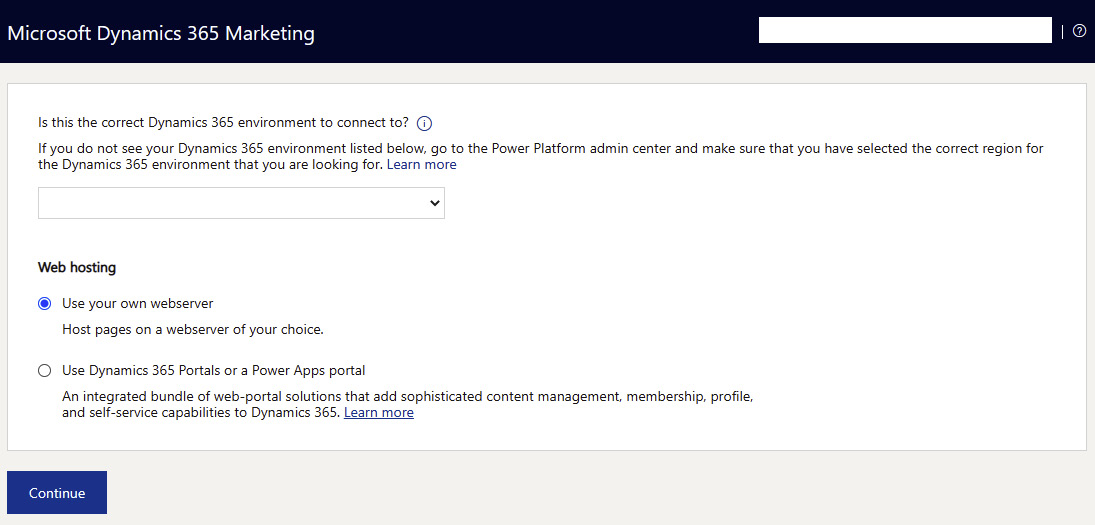
Task: Click the correct environment question text
Action: (223, 123)
